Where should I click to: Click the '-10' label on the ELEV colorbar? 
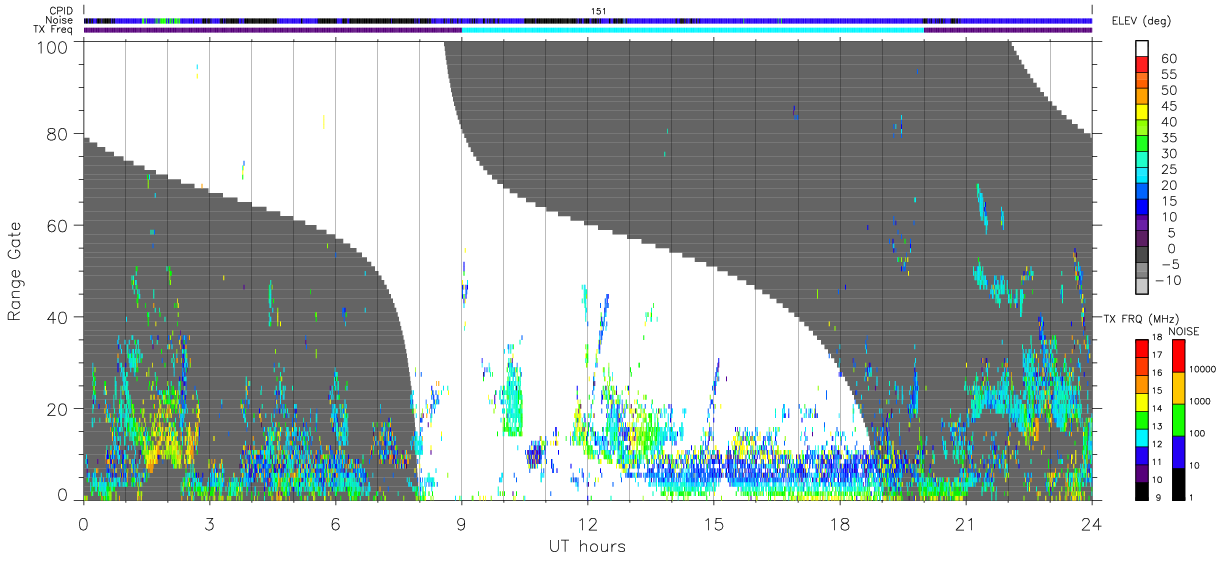pyautogui.click(x=1166, y=280)
